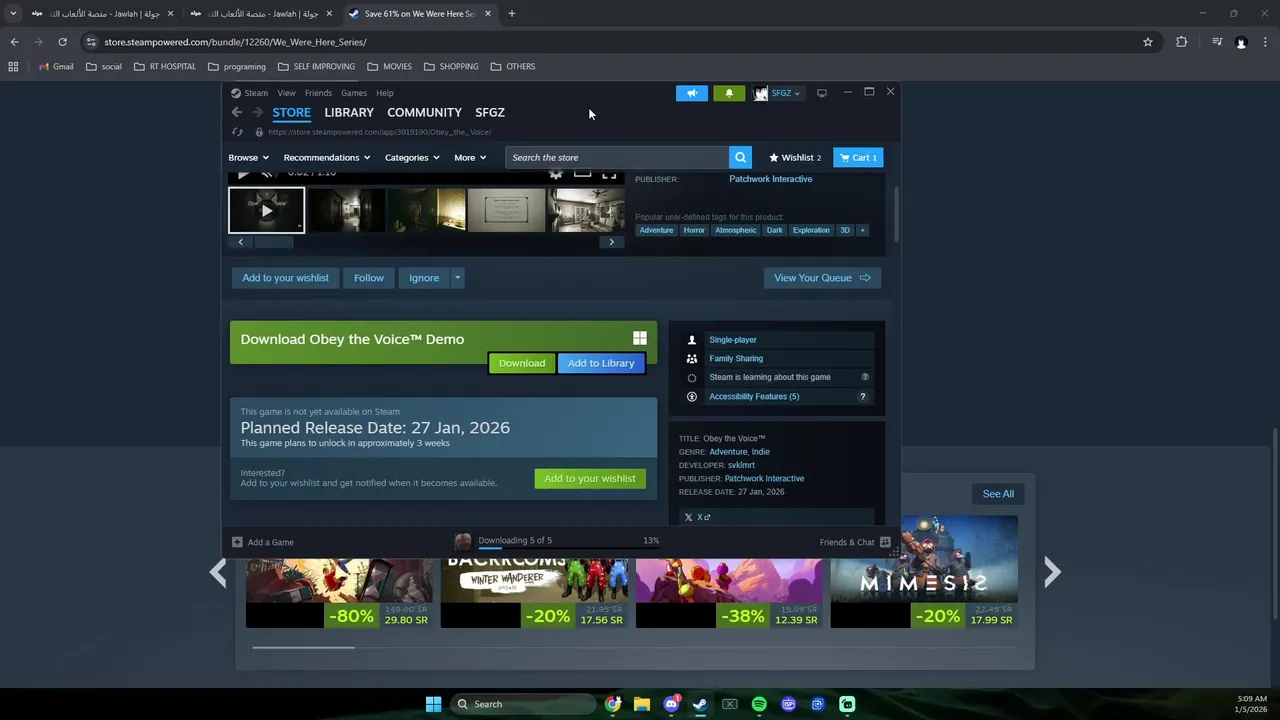Click the Family Sharing icon

pos(691,358)
